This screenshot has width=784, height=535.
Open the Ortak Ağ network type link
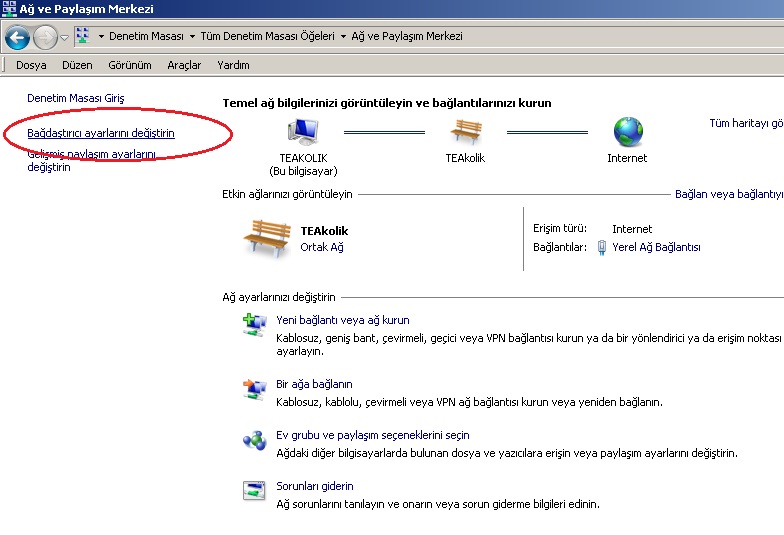322,247
